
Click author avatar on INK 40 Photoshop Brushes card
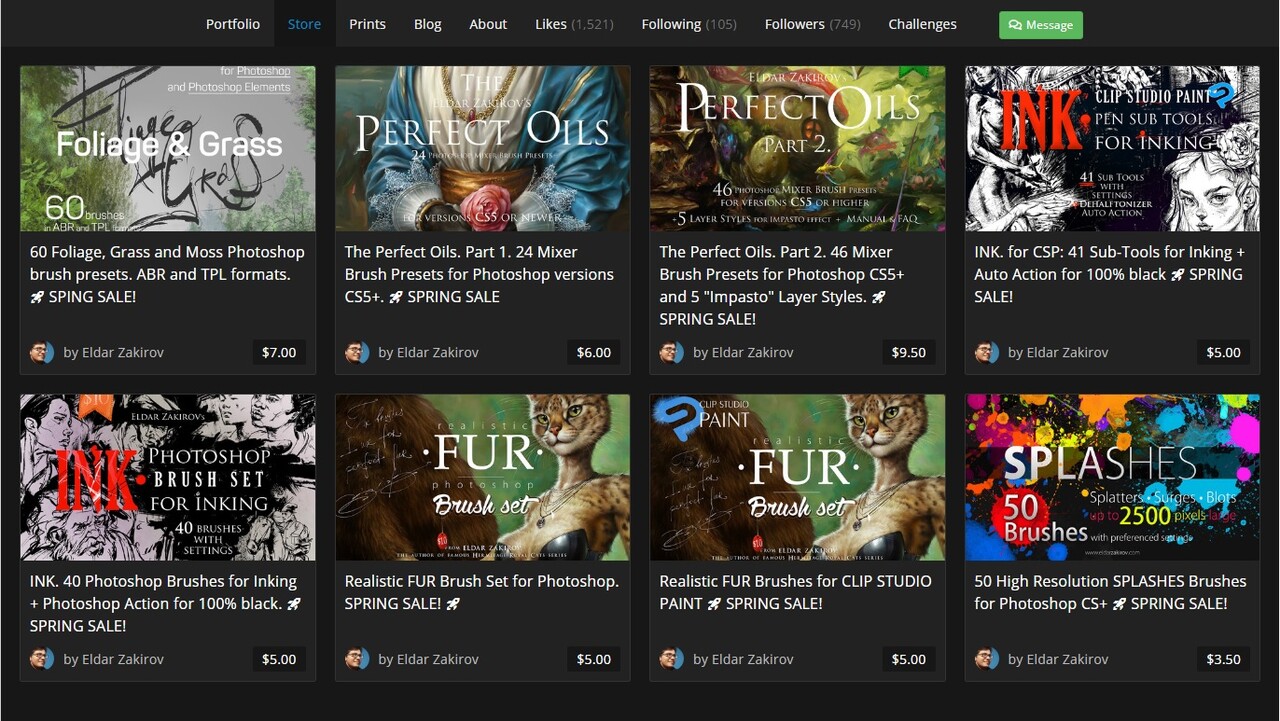(x=42, y=659)
